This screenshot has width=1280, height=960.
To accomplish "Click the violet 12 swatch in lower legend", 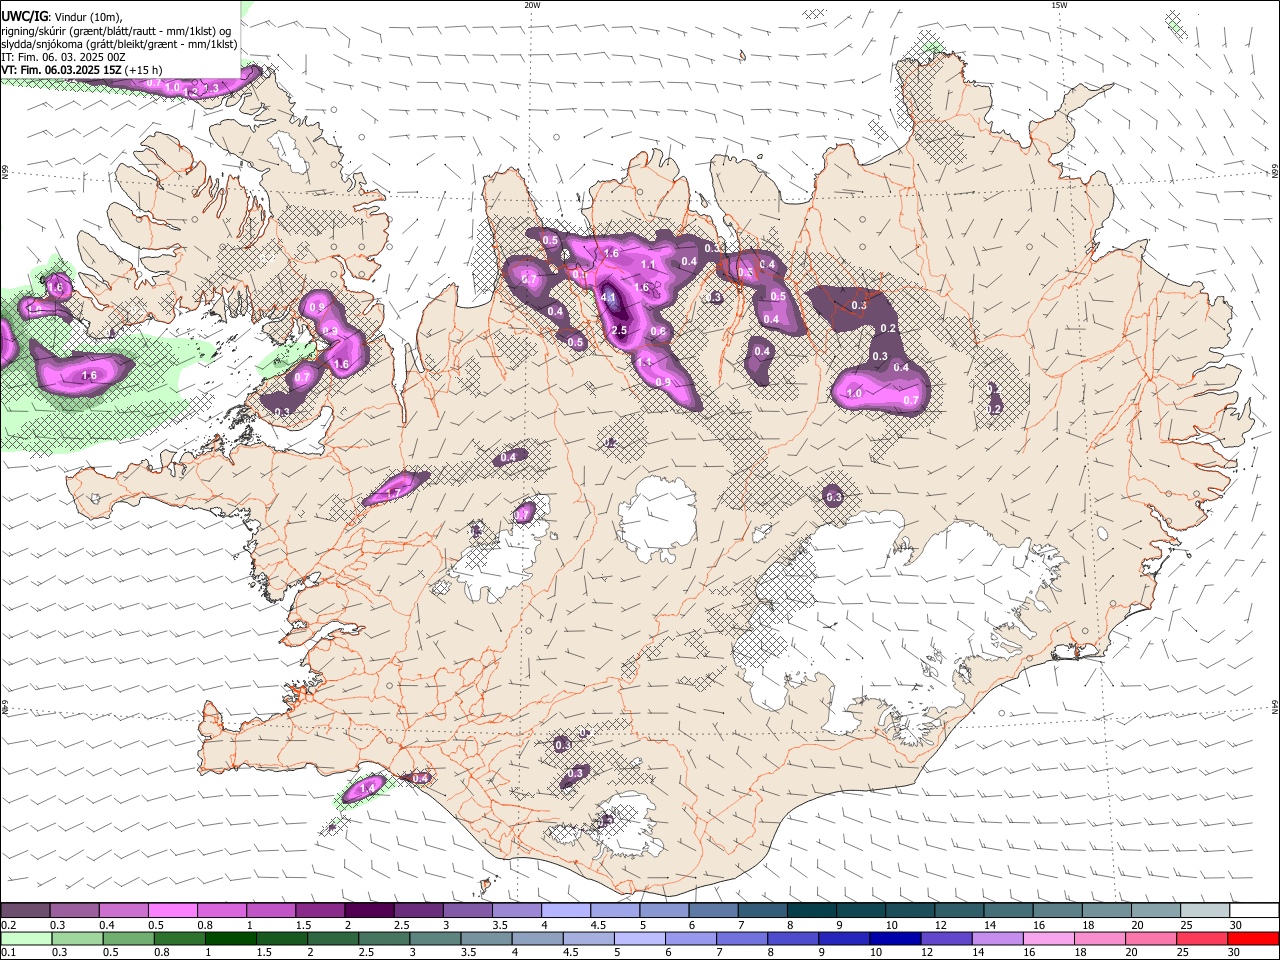I will click(x=946, y=938).
